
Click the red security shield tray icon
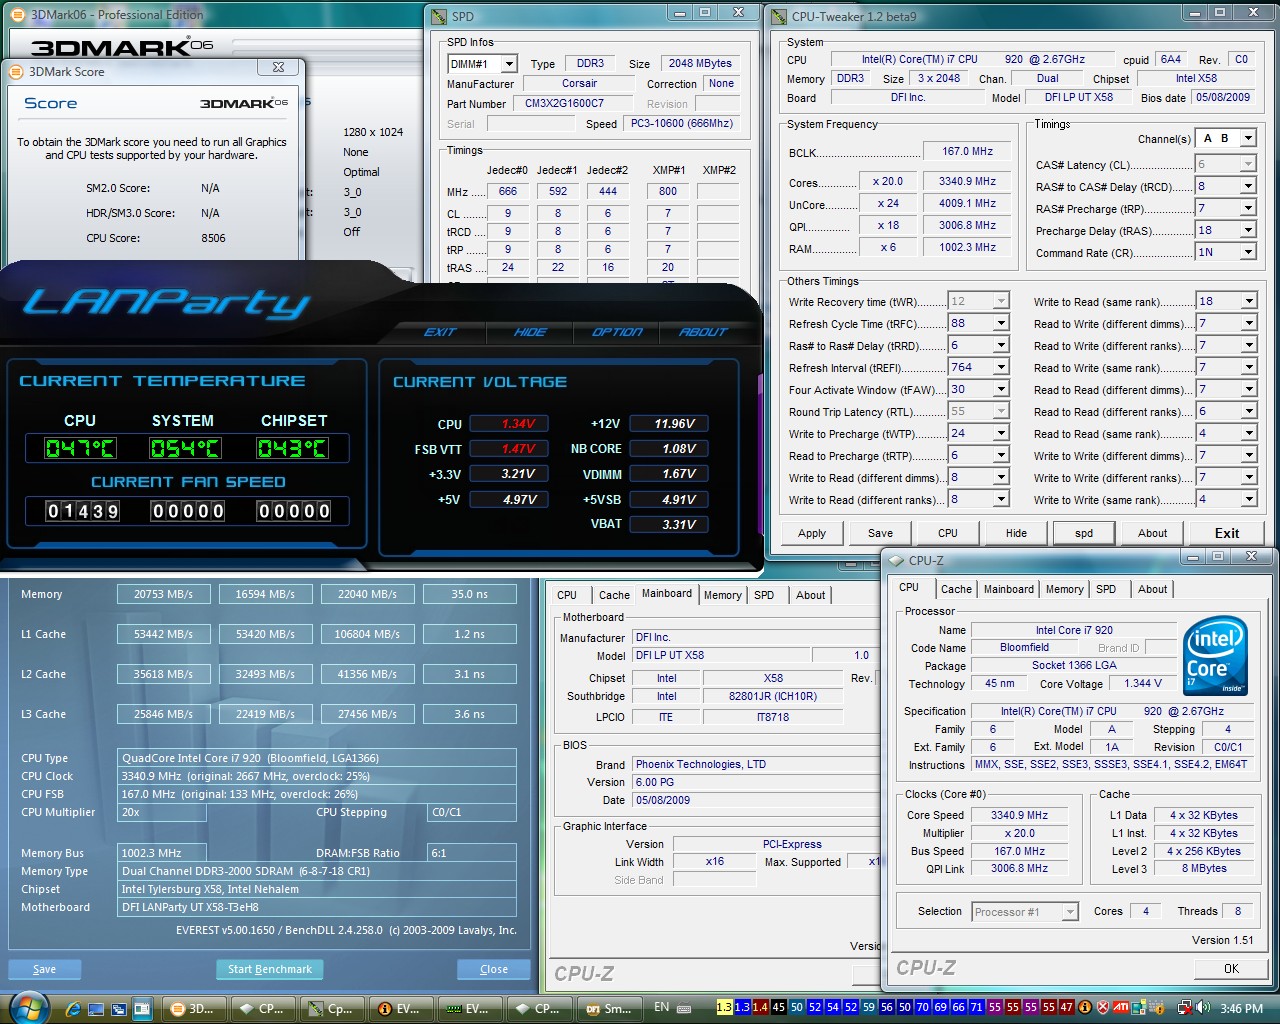[x=1103, y=1008]
